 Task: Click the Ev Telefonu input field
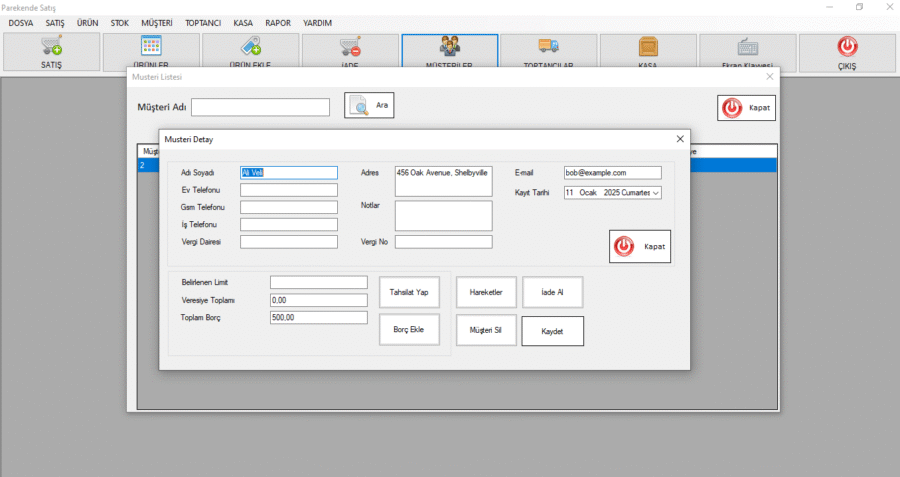pyautogui.click(x=289, y=190)
